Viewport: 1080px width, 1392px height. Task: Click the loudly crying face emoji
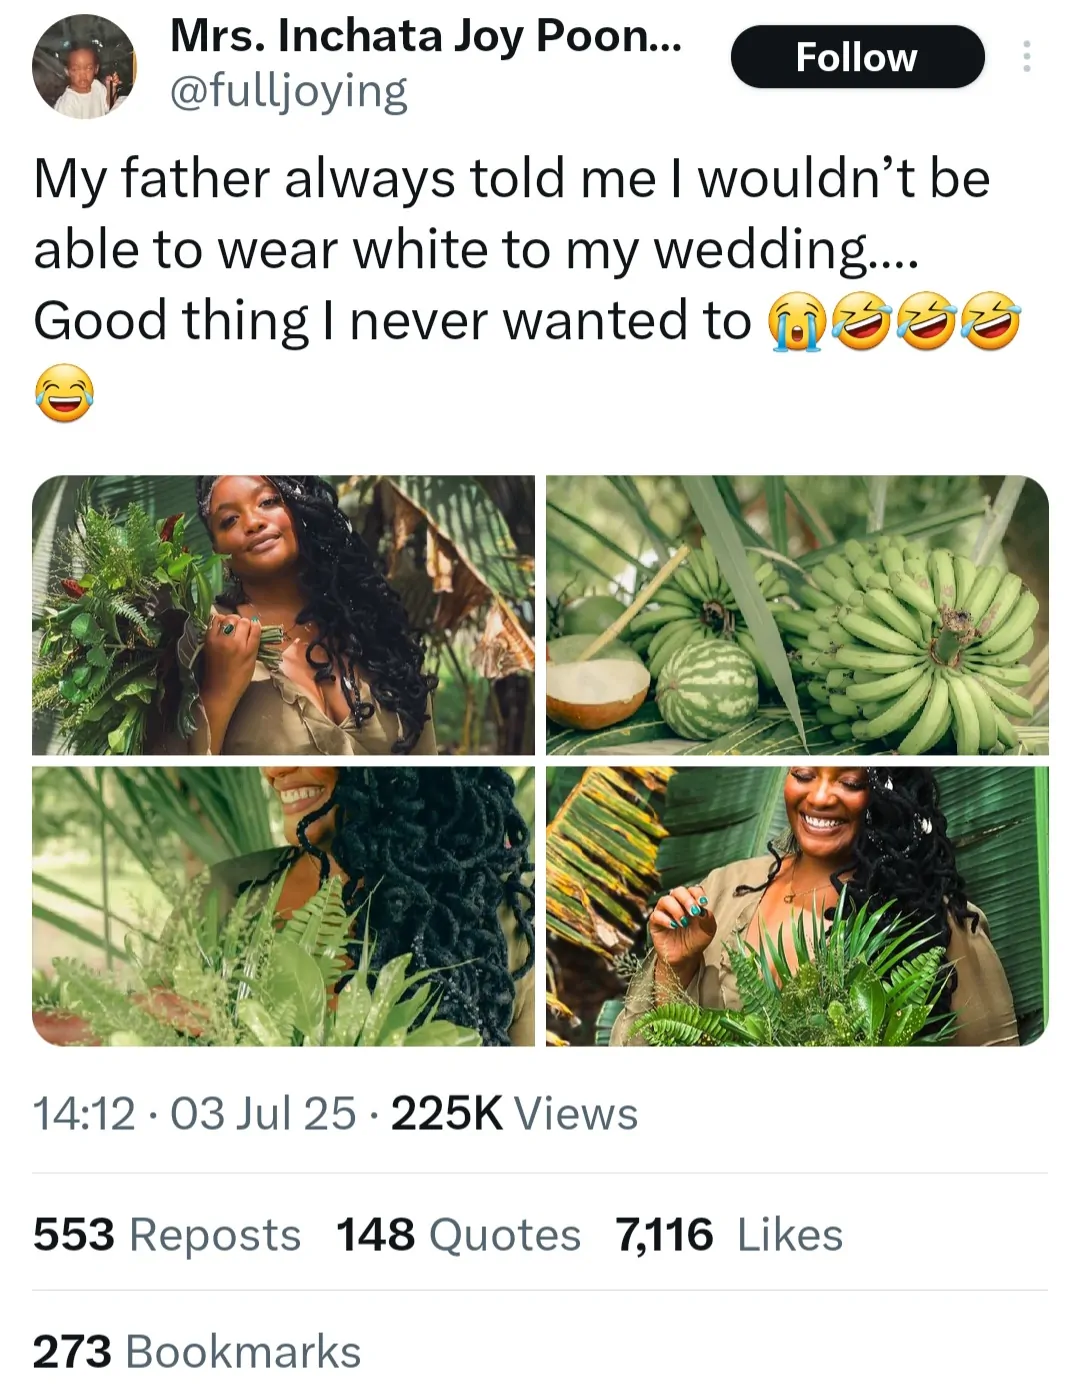(795, 324)
